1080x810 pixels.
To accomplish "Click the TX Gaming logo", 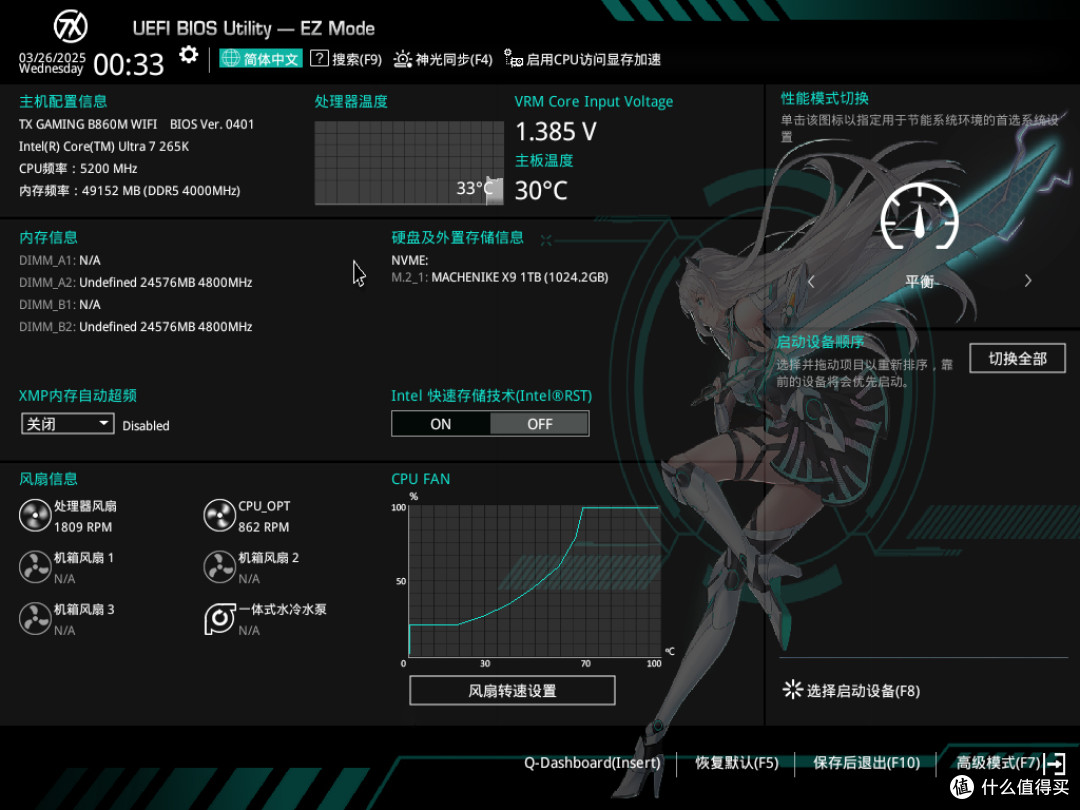I will click(71, 27).
